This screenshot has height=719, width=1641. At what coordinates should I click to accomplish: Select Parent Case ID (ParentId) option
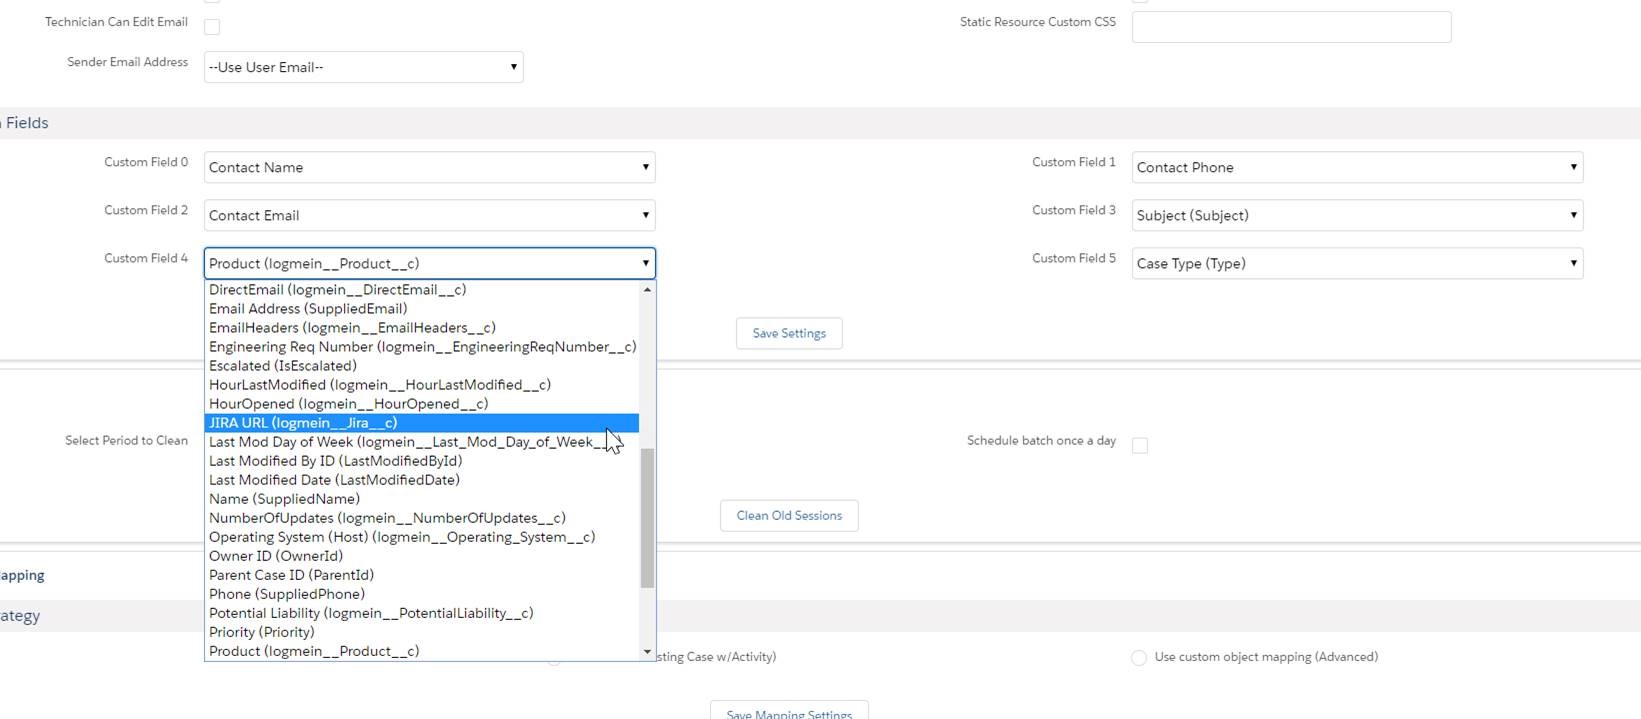pos(421,575)
